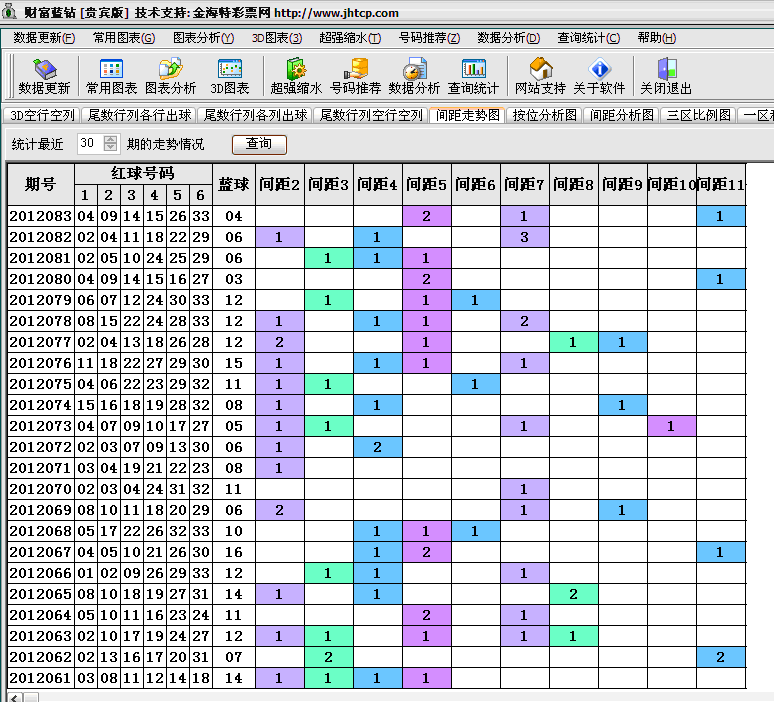Switch to the 按位分析图 tab
Viewport: 774px width, 702px height.
coord(544,115)
